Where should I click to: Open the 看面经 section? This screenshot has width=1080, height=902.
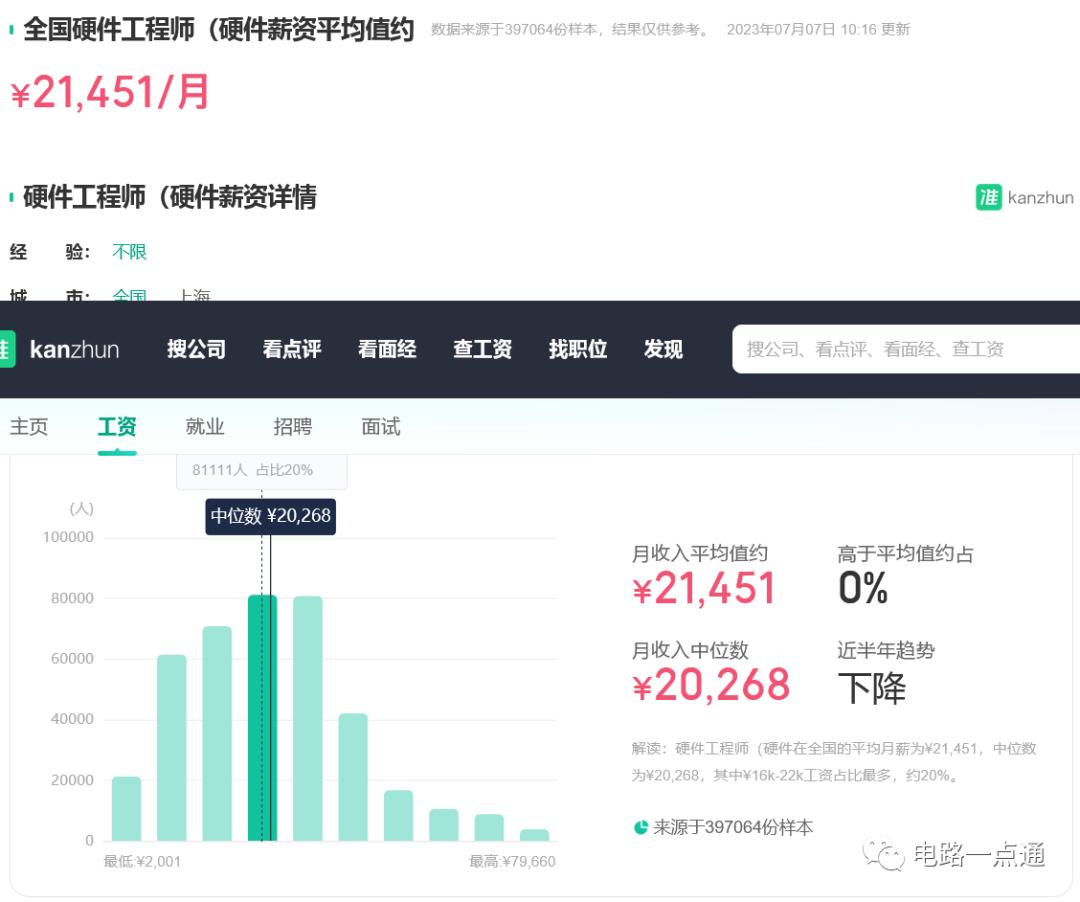386,349
